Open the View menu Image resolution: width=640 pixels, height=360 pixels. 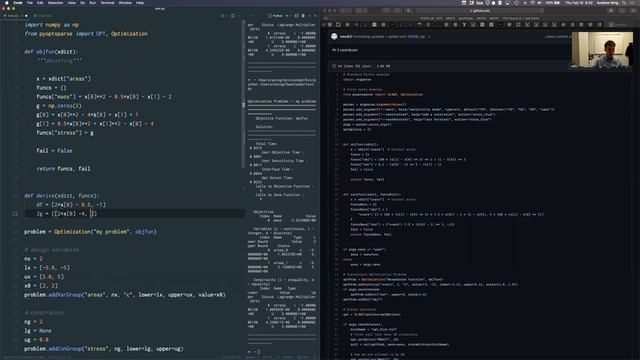click(x=71, y=2)
